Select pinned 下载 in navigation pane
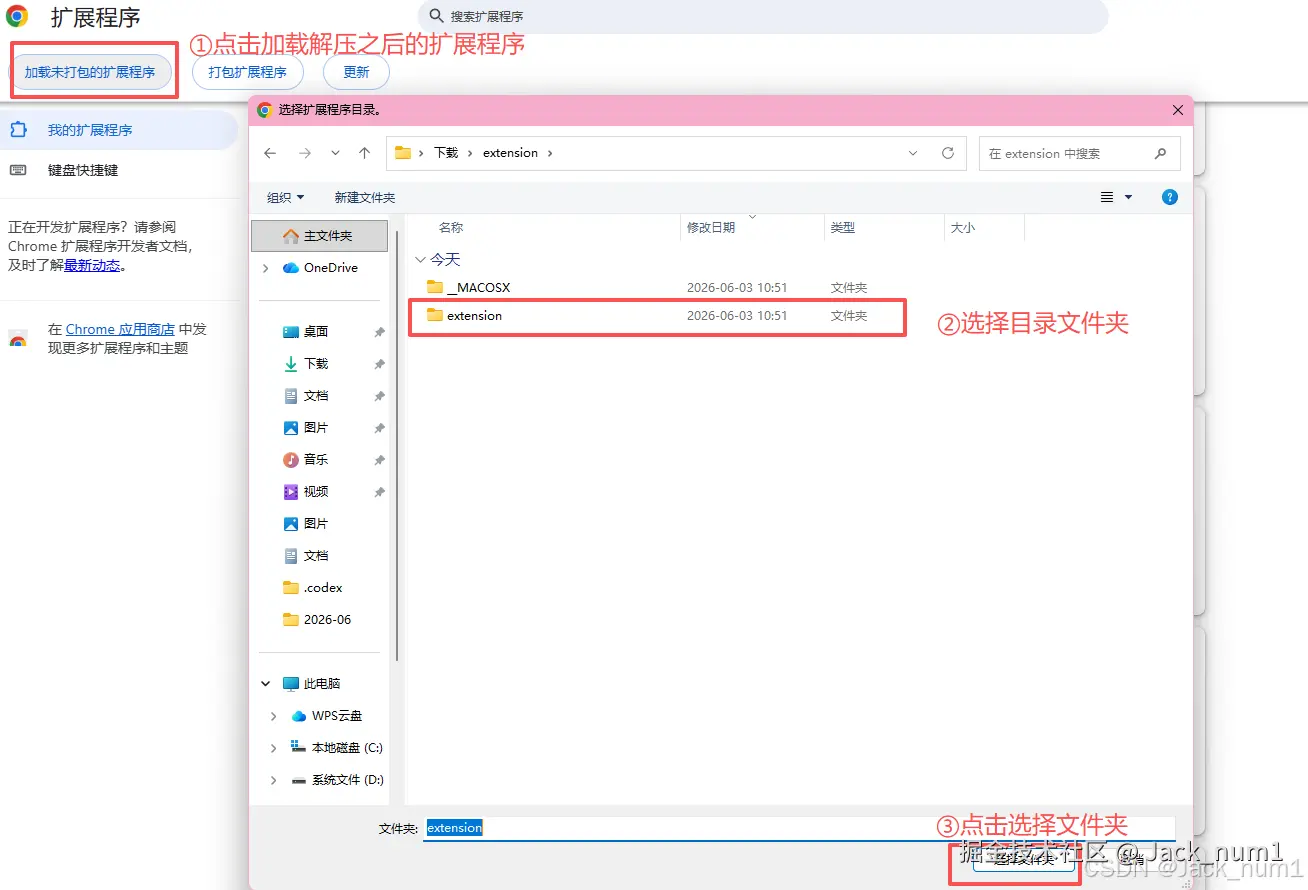The width and height of the screenshot is (1308, 890). pyautogui.click(x=306, y=364)
